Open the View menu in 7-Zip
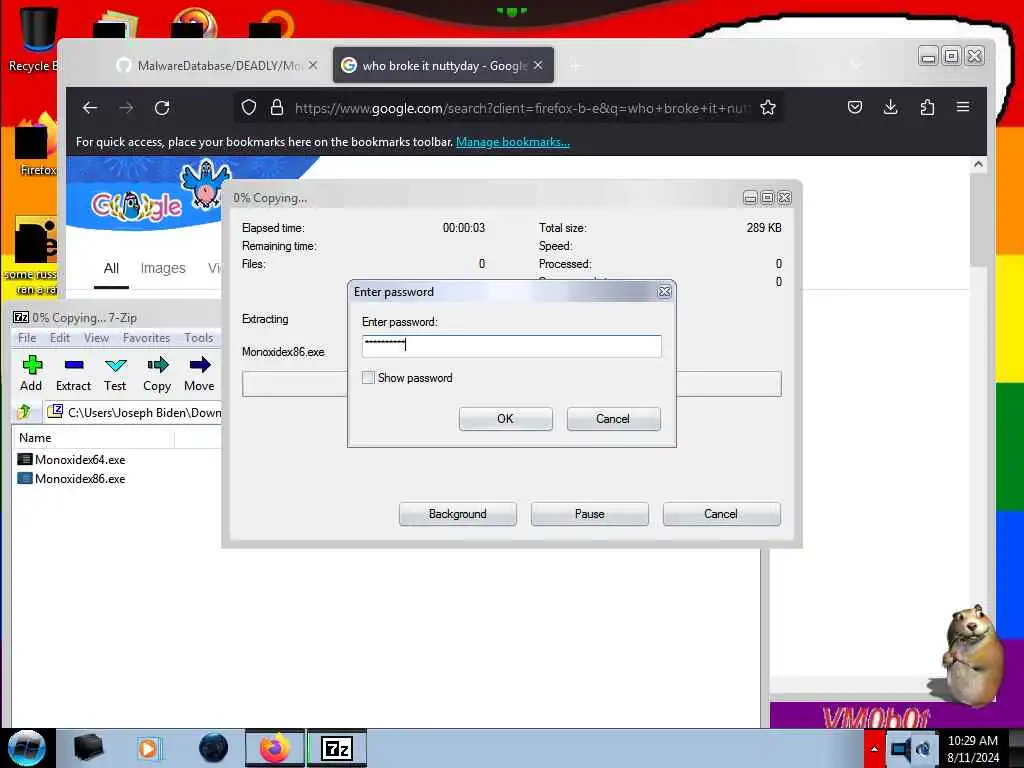This screenshot has height=768, width=1024. click(96, 338)
